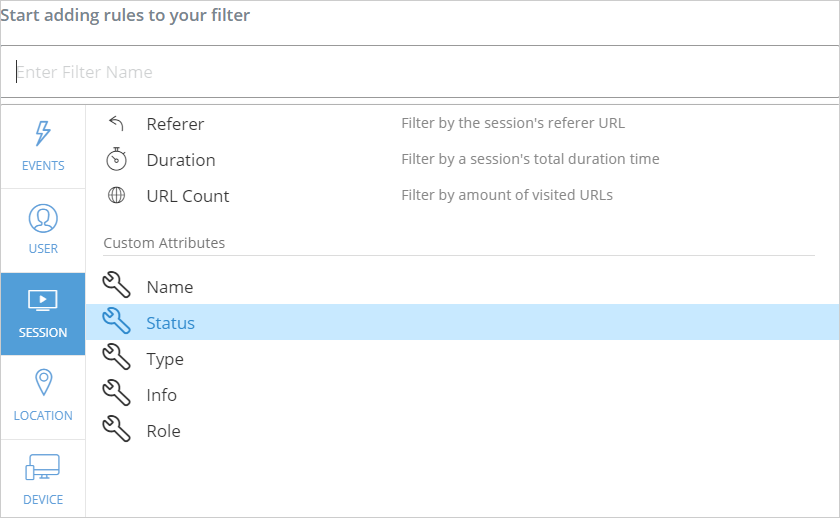Click wrench icon beside Role attribute

coord(117,431)
